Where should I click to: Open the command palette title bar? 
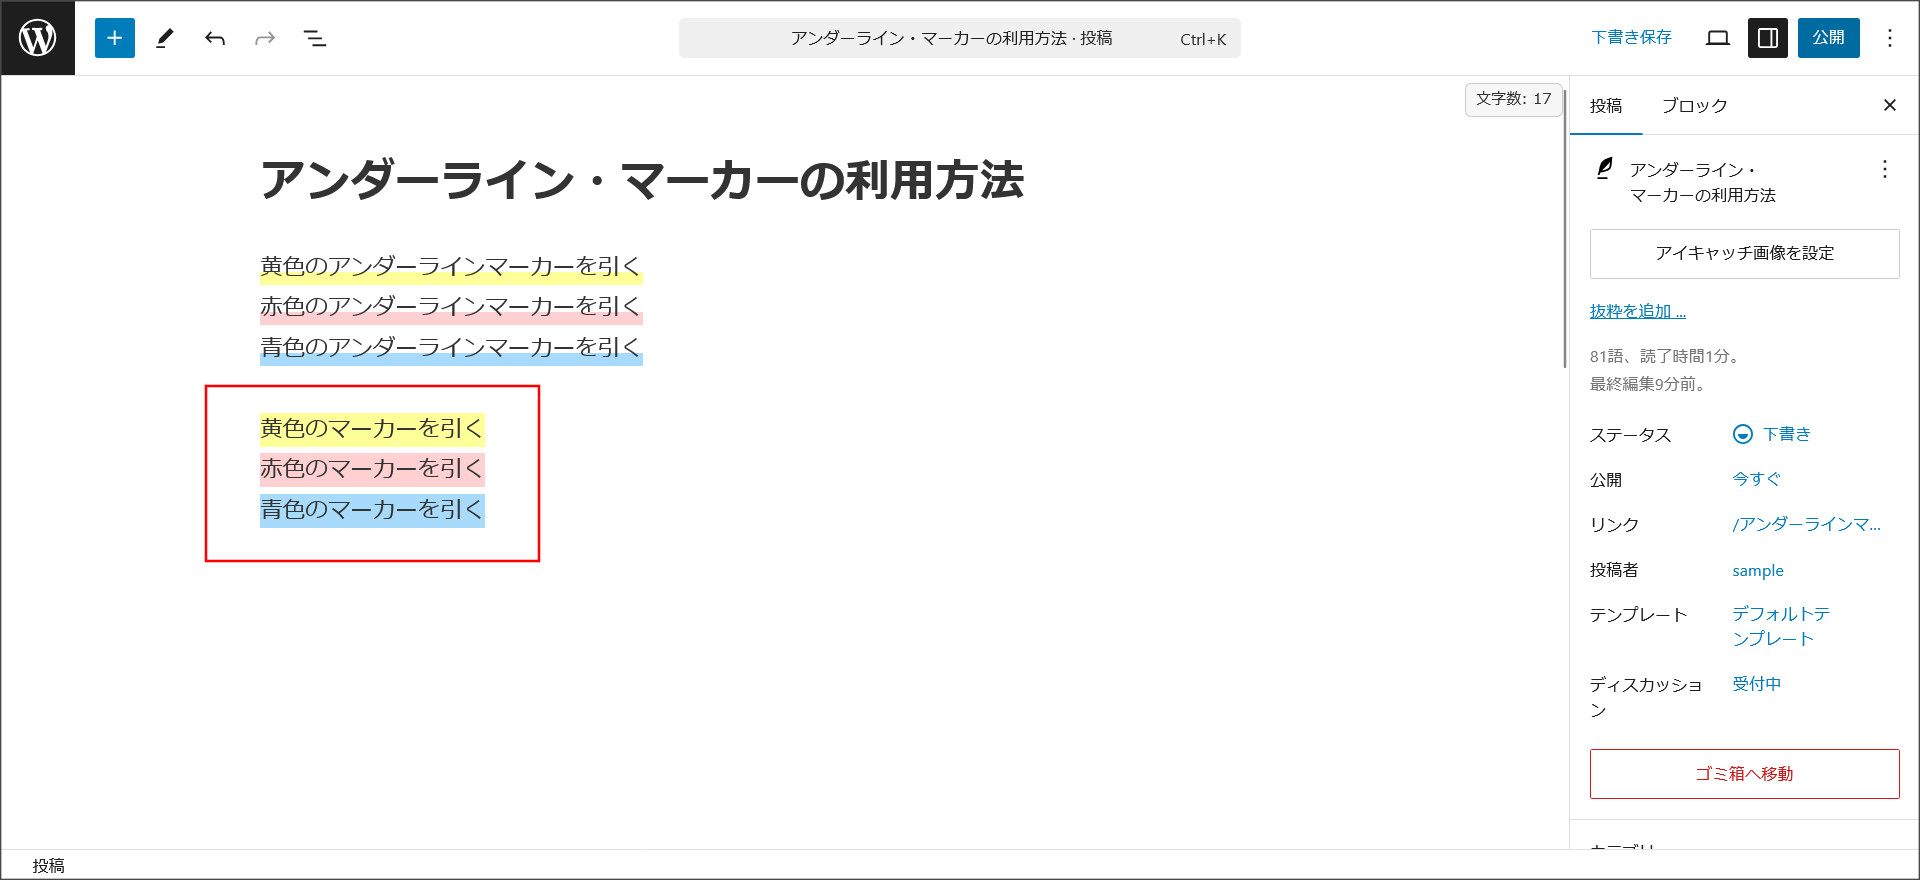(x=960, y=38)
